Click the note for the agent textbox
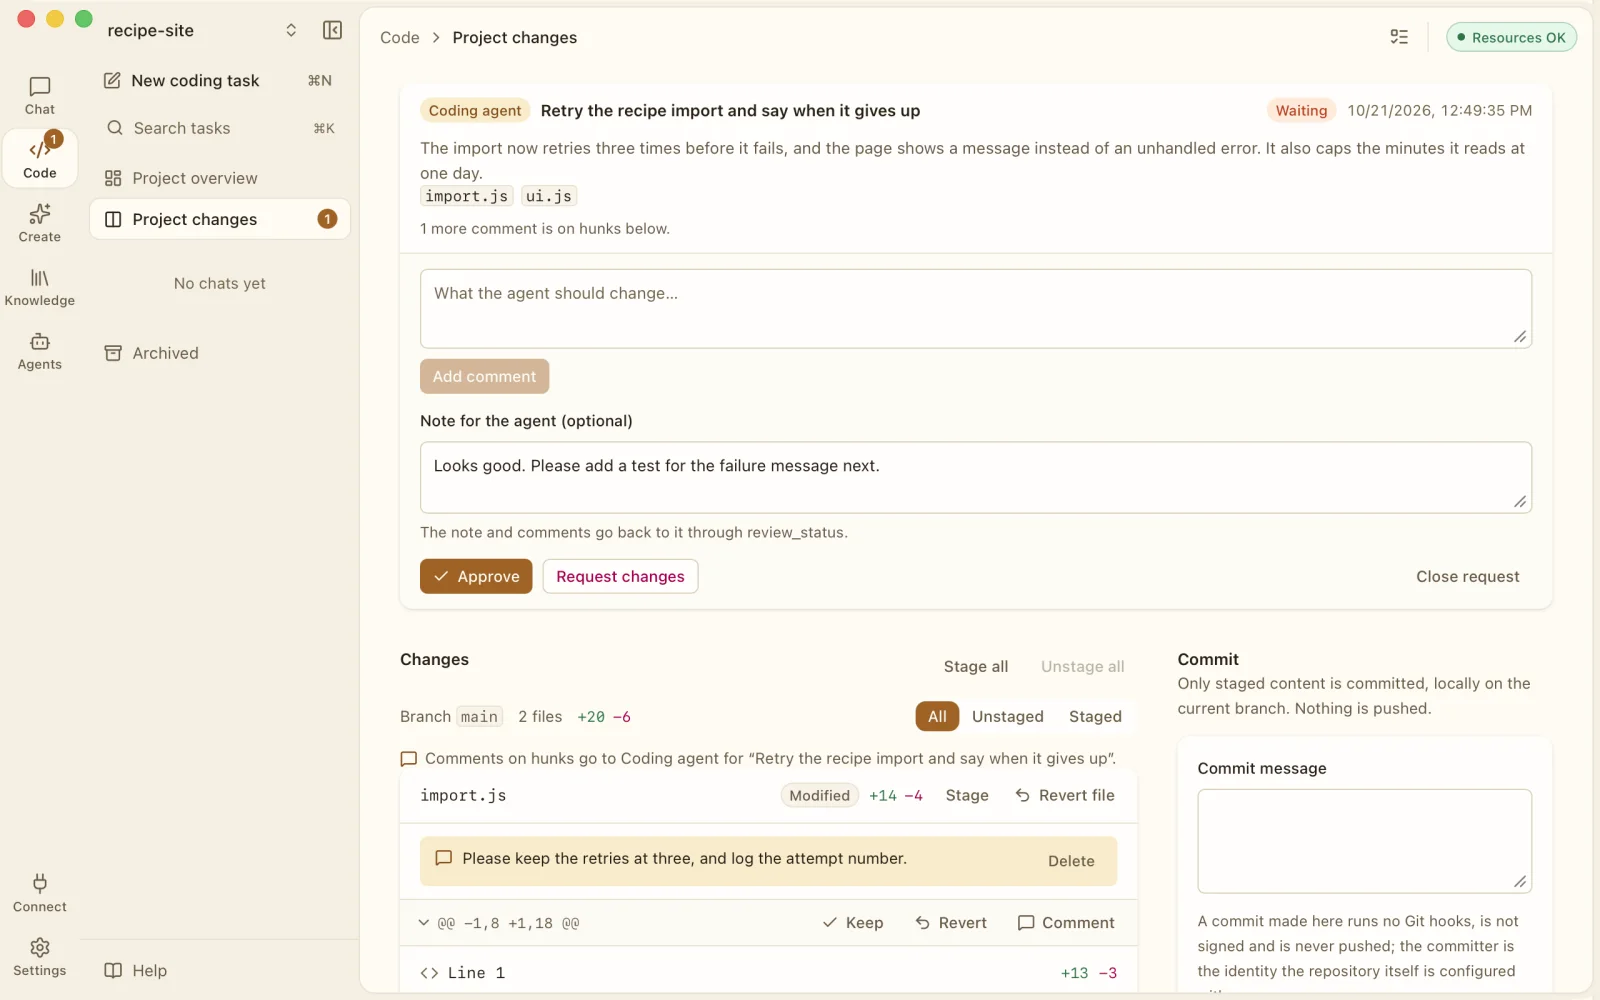 pyautogui.click(x=975, y=477)
